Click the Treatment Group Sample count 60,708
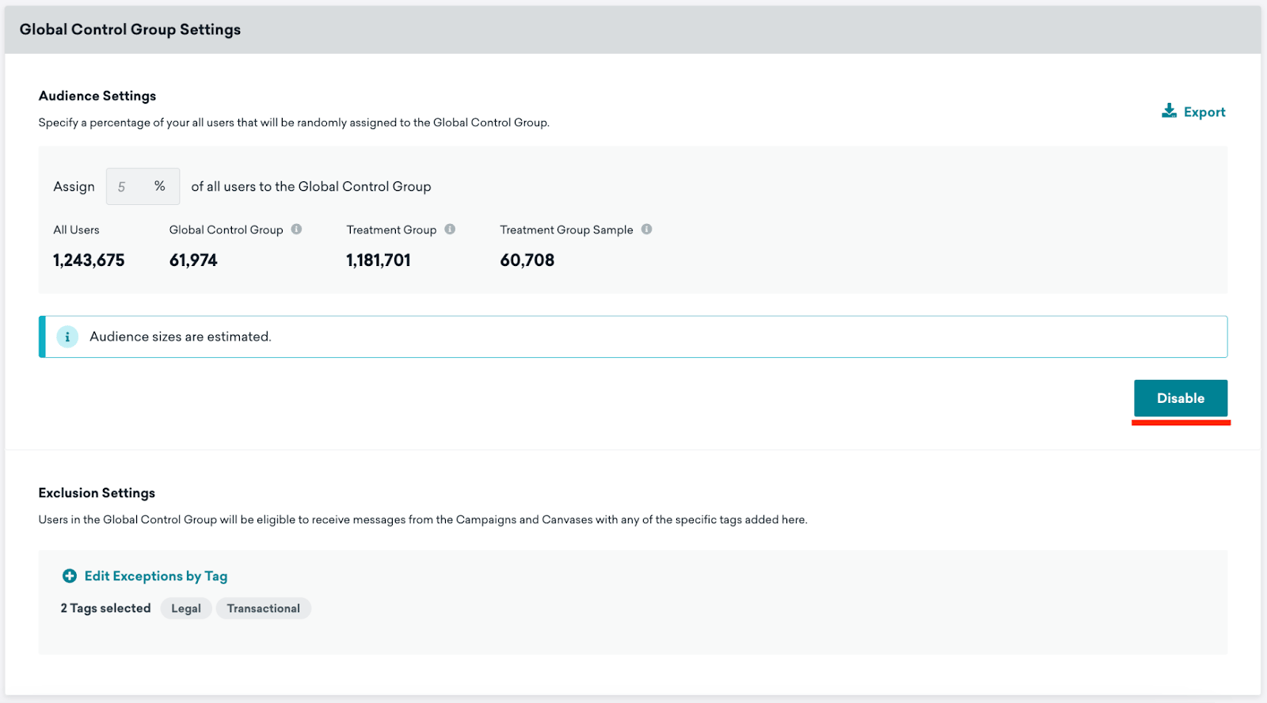 click(527, 260)
